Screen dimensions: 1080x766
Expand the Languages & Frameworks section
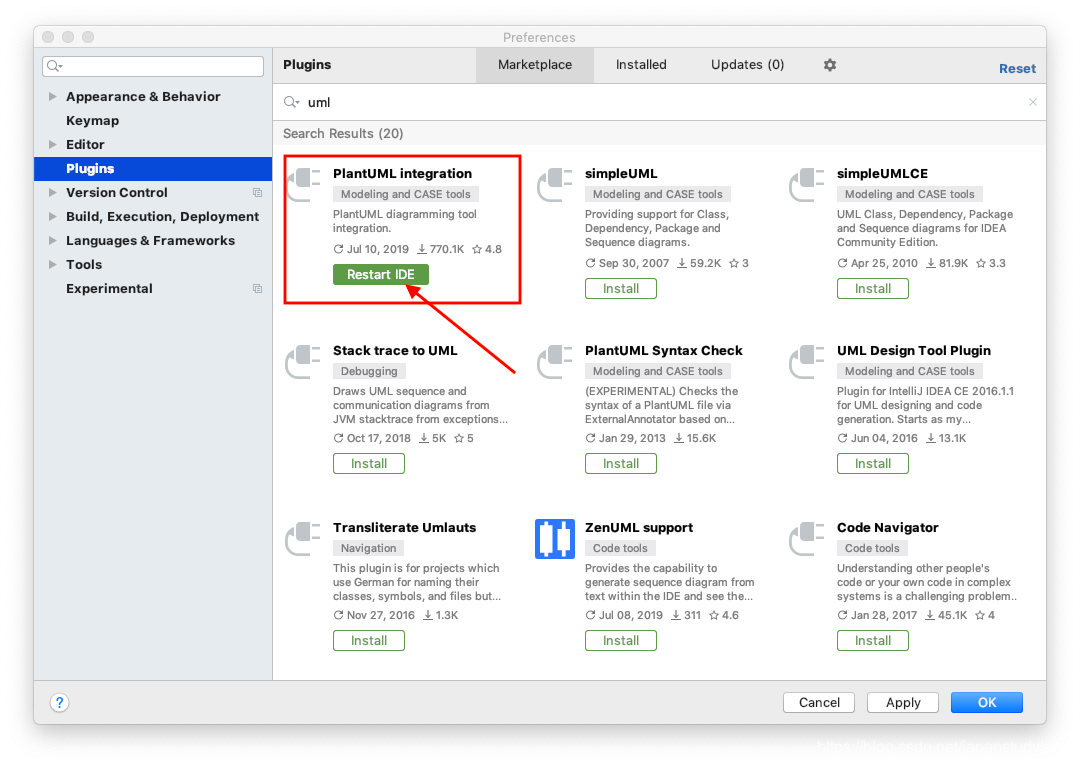53,240
